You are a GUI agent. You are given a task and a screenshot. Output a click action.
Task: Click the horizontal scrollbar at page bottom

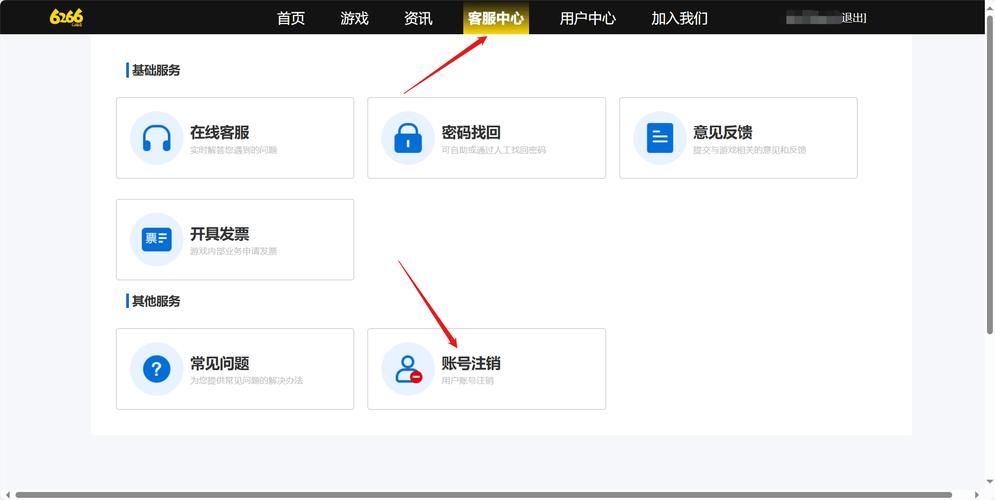point(490,494)
